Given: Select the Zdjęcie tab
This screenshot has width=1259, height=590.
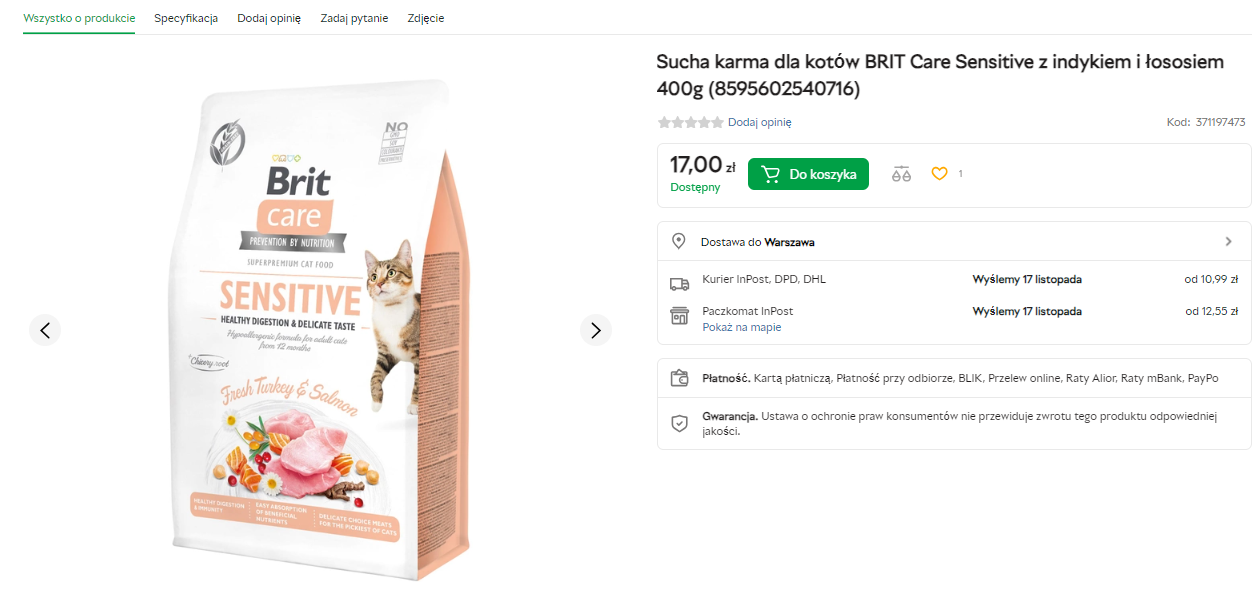Looking at the screenshot, I should pos(426,18).
